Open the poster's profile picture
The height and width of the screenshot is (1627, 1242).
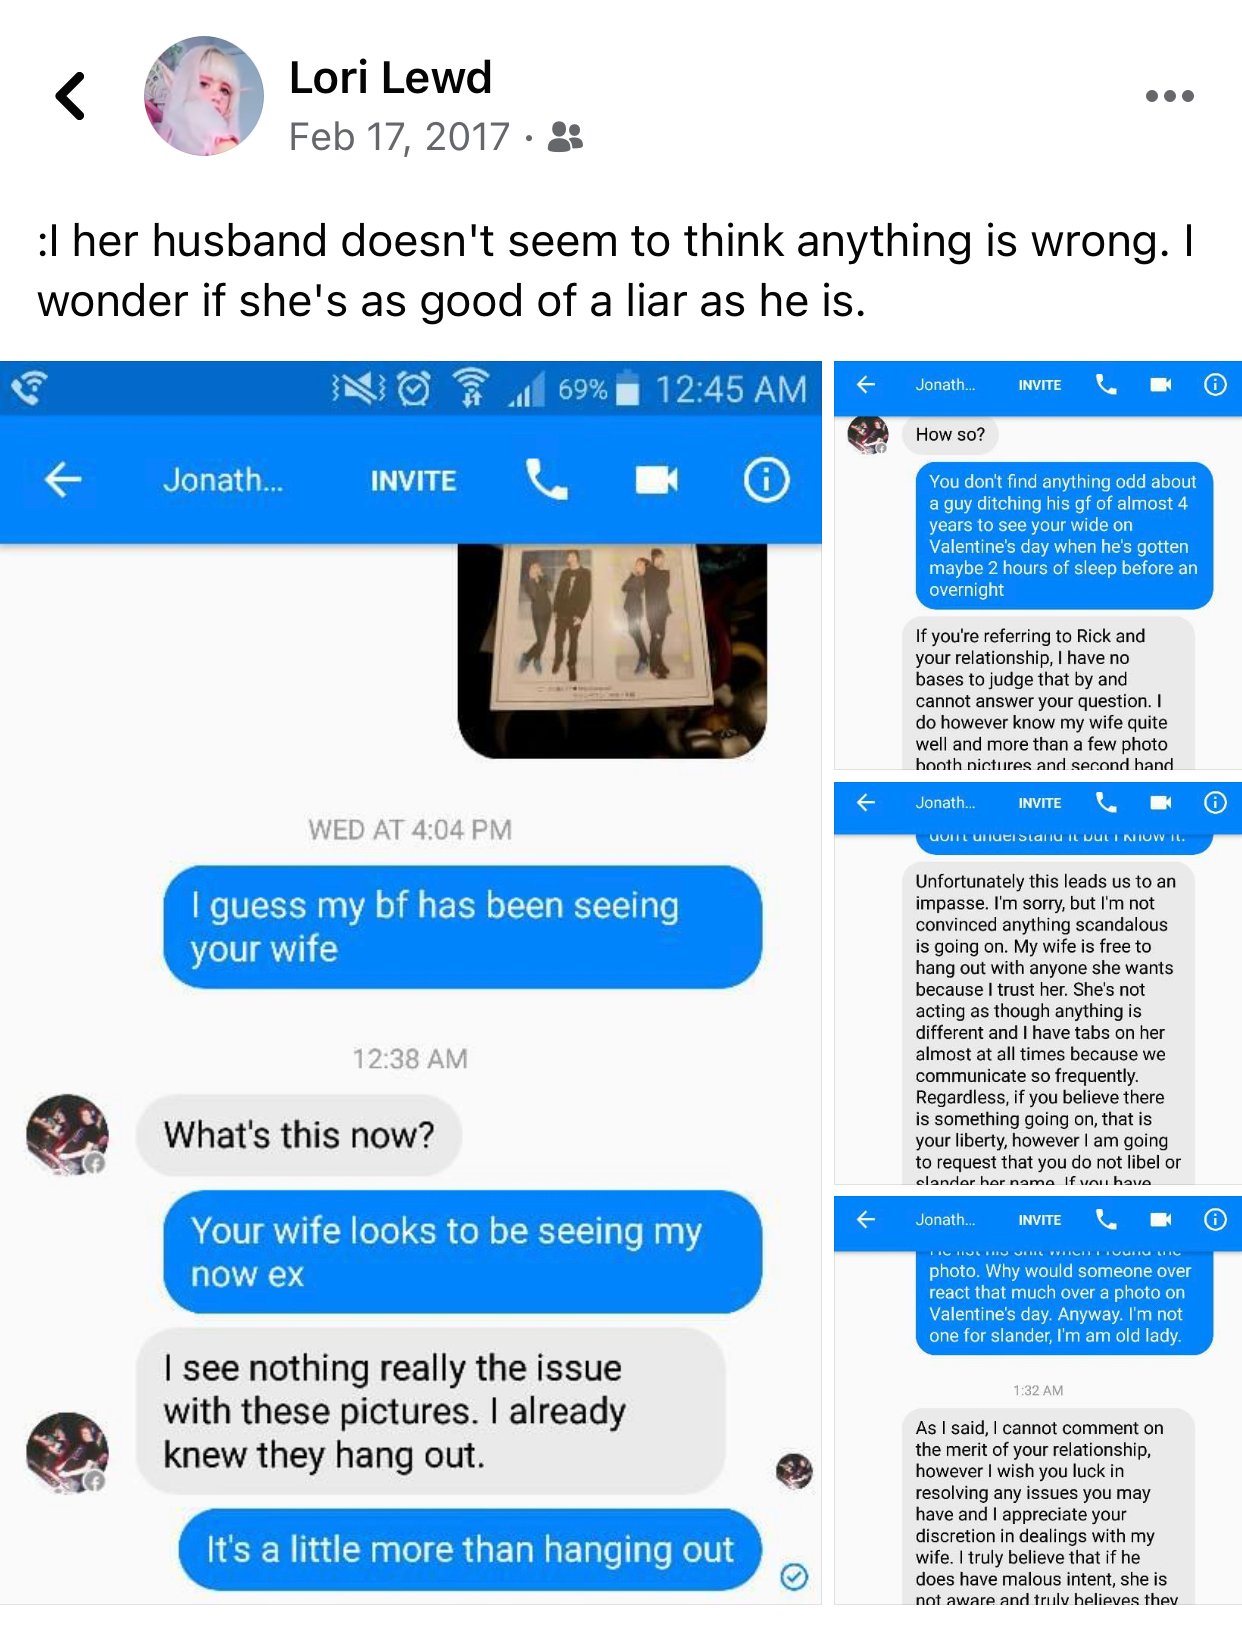pos(204,96)
